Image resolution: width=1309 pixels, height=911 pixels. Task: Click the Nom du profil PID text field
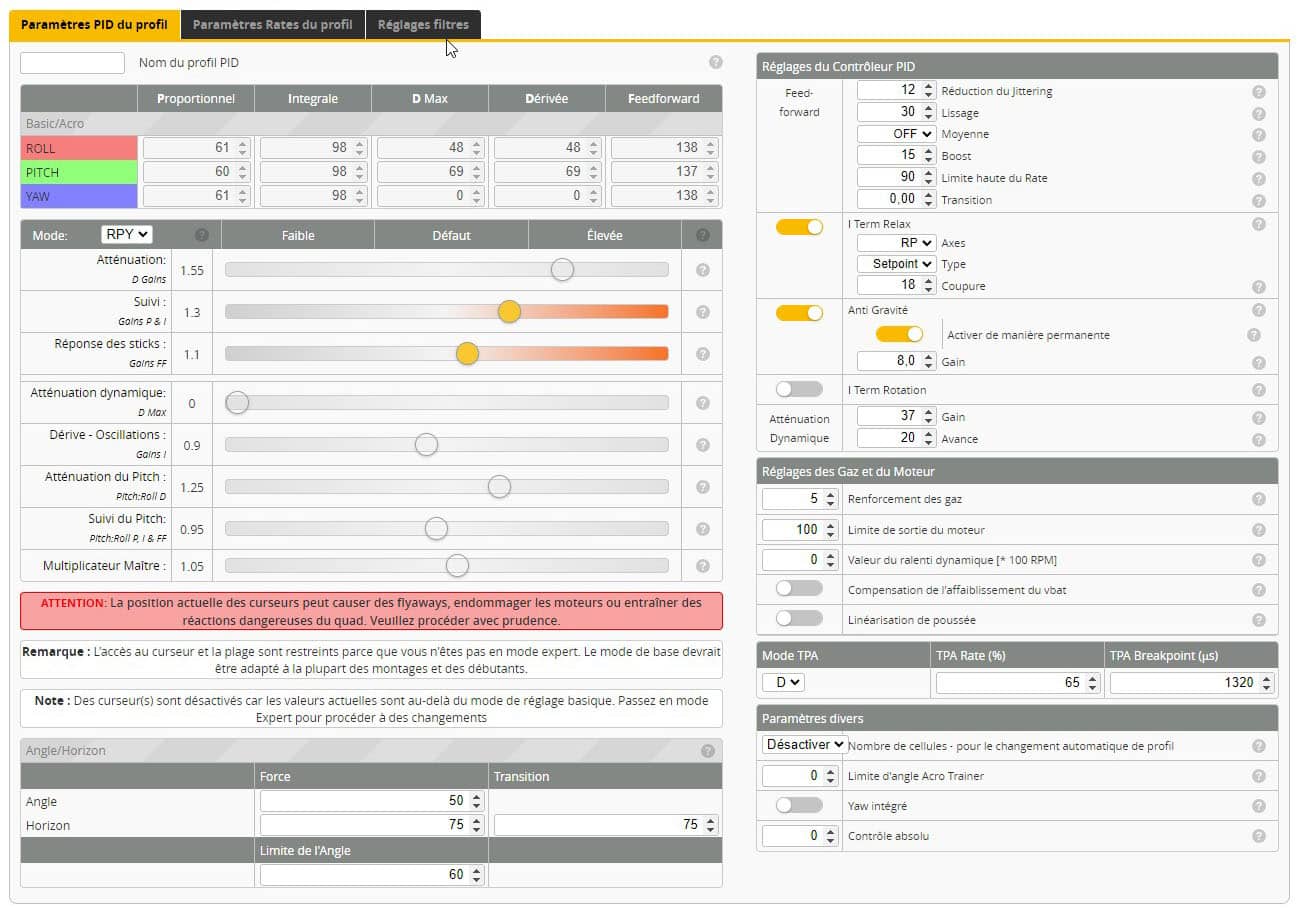72,63
